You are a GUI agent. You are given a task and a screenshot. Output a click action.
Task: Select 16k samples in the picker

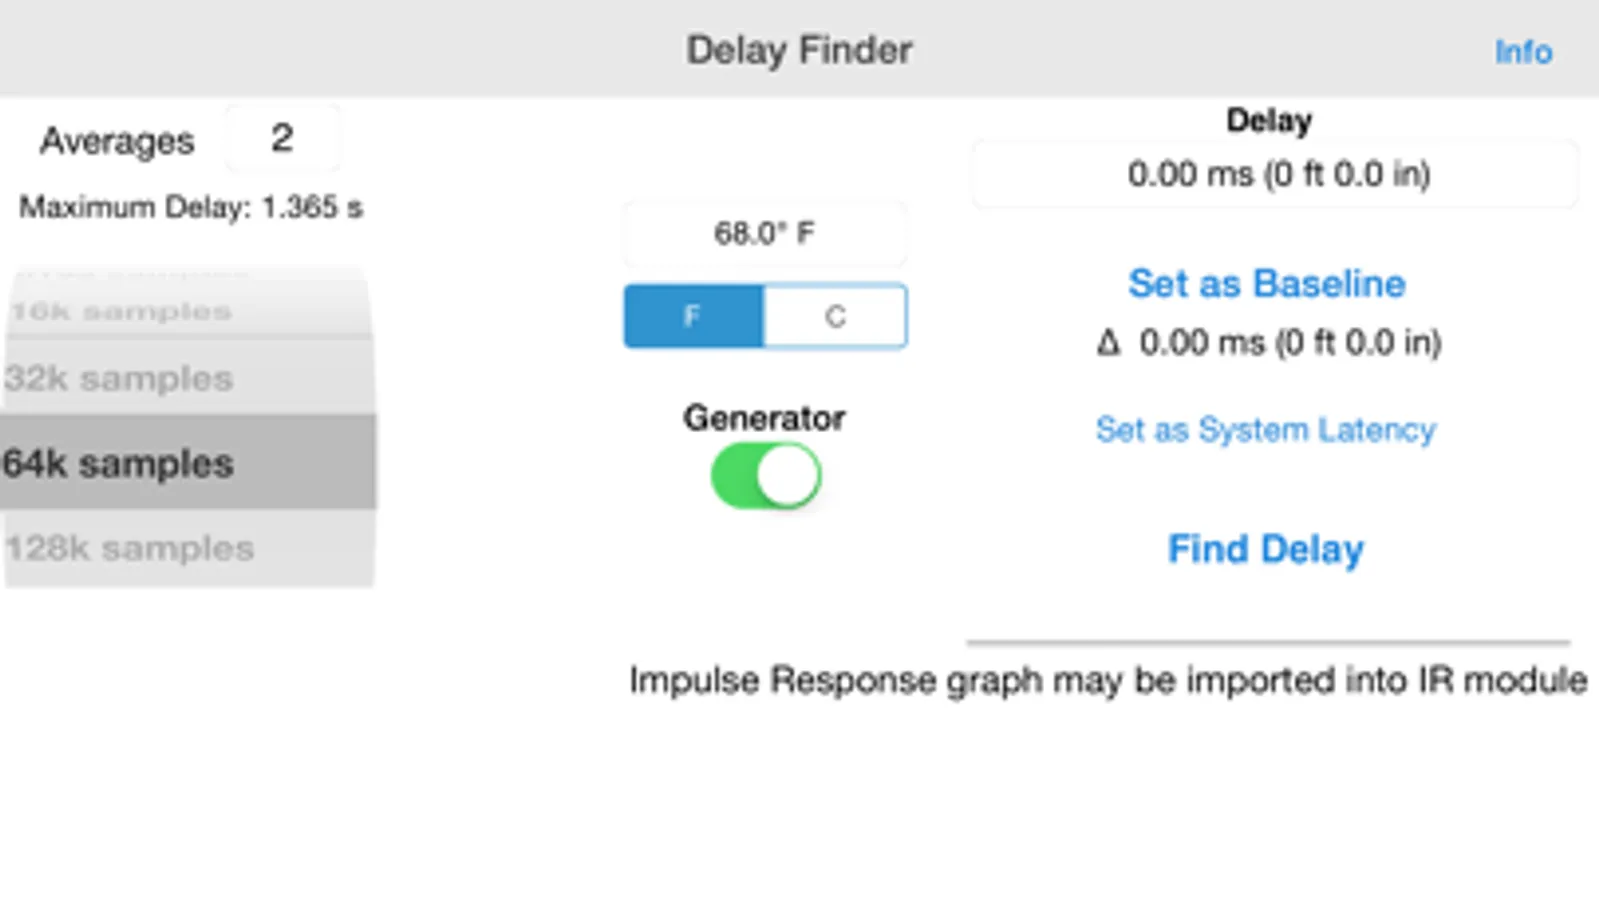click(121, 312)
